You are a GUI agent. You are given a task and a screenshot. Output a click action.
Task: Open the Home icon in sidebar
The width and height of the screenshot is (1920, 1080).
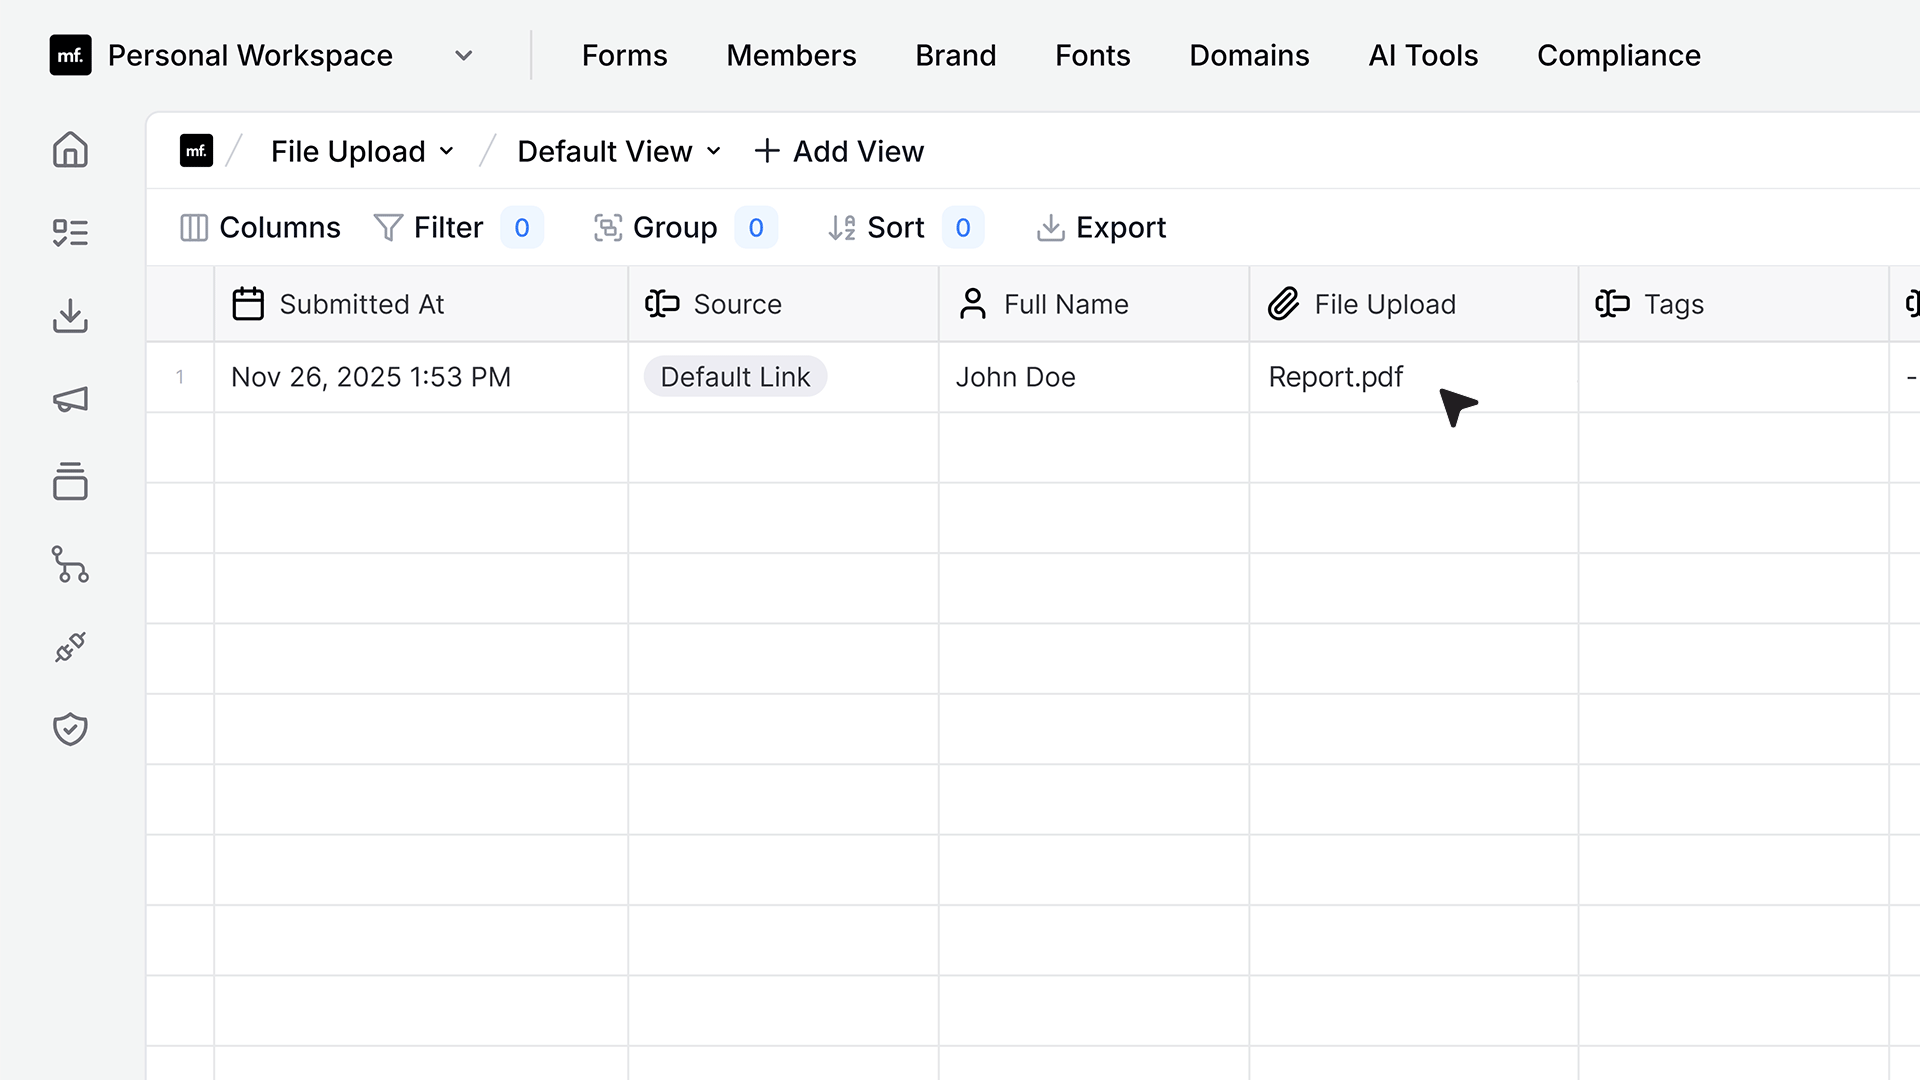pyautogui.click(x=70, y=150)
